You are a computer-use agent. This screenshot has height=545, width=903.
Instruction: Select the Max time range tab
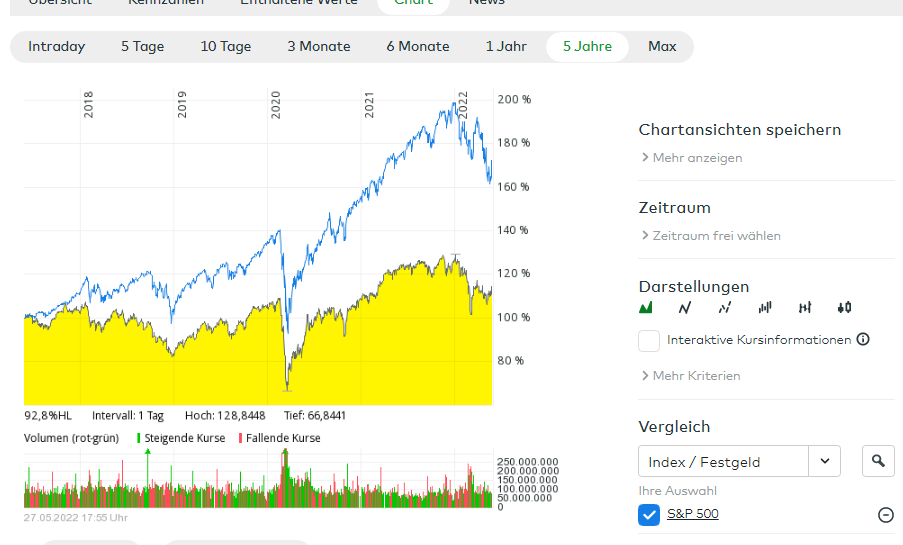tap(662, 46)
